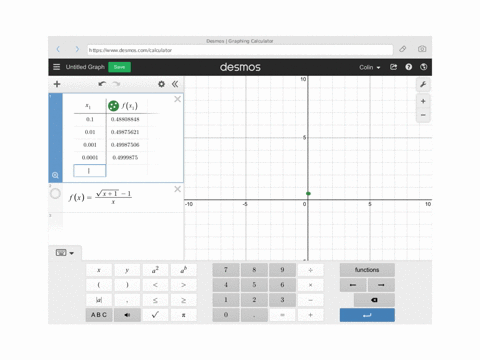Screen dimensions: 480x360
Task: Click the empty table input cell
Action: [90, 171]
